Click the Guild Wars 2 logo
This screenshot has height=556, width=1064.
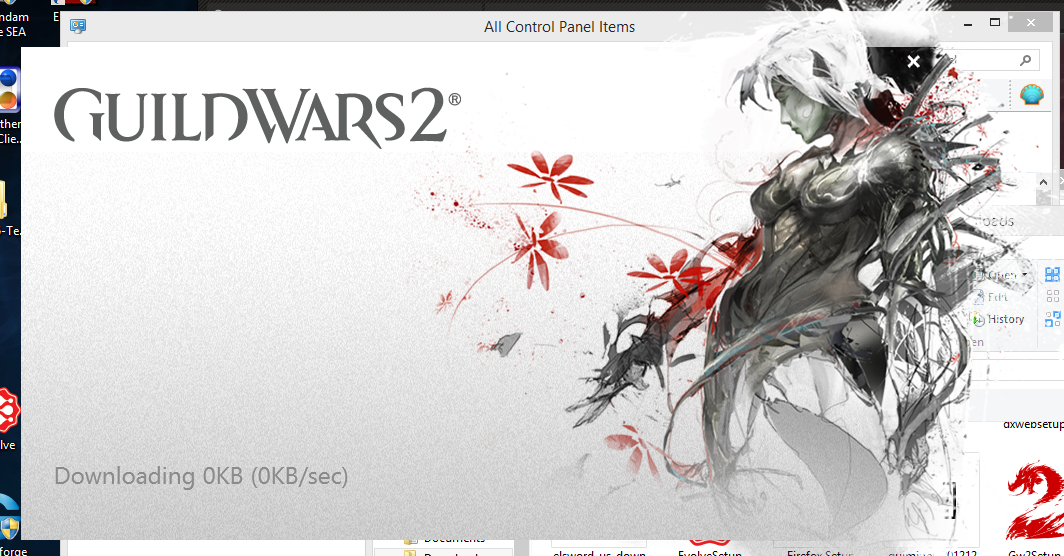coord(257,116)
